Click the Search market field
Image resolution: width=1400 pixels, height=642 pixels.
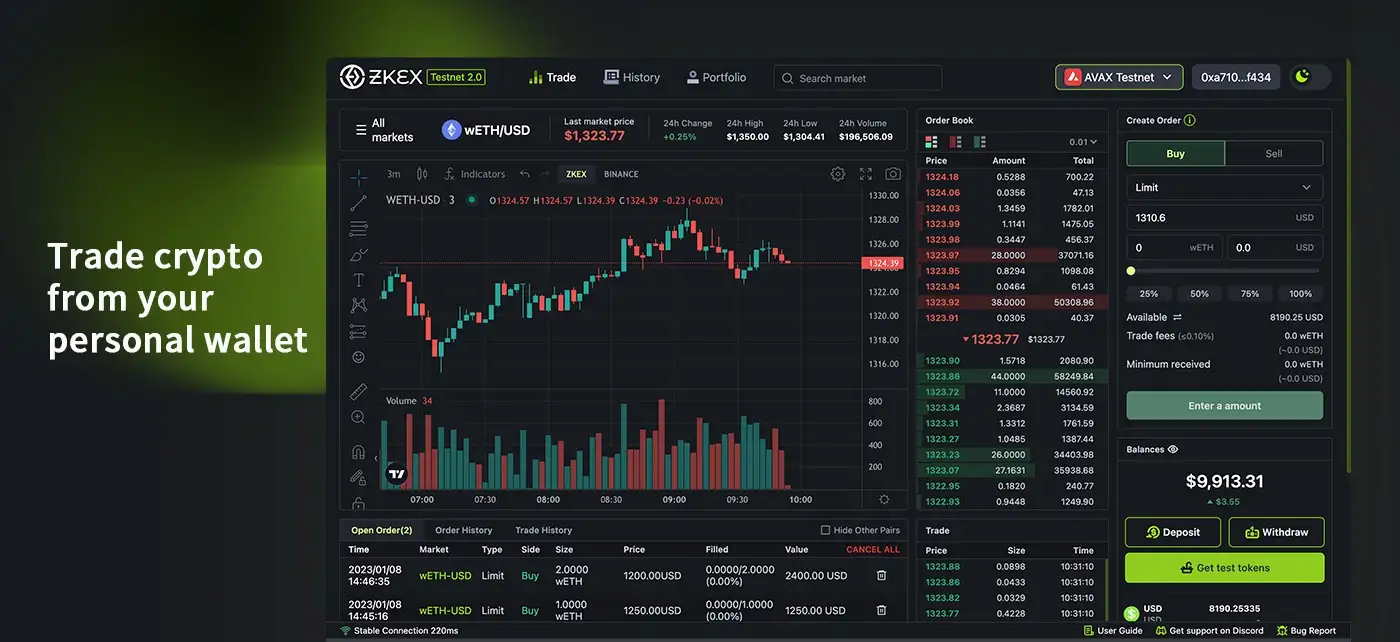(857, 78)
